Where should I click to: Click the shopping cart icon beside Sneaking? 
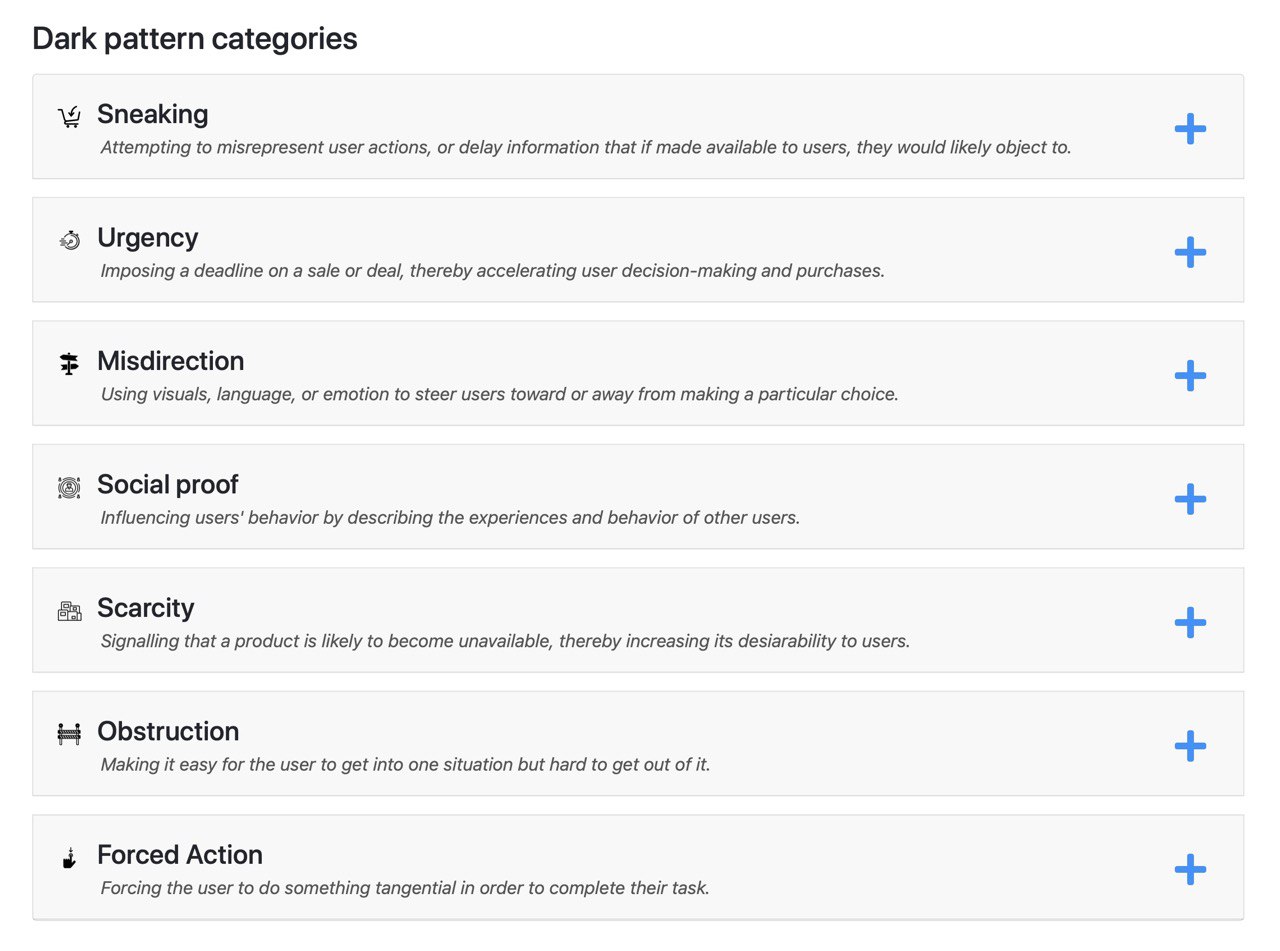(x=69, y=117)
